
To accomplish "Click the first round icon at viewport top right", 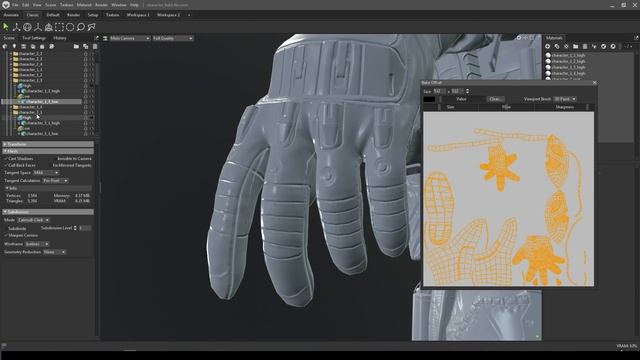I will pos(519,38).
